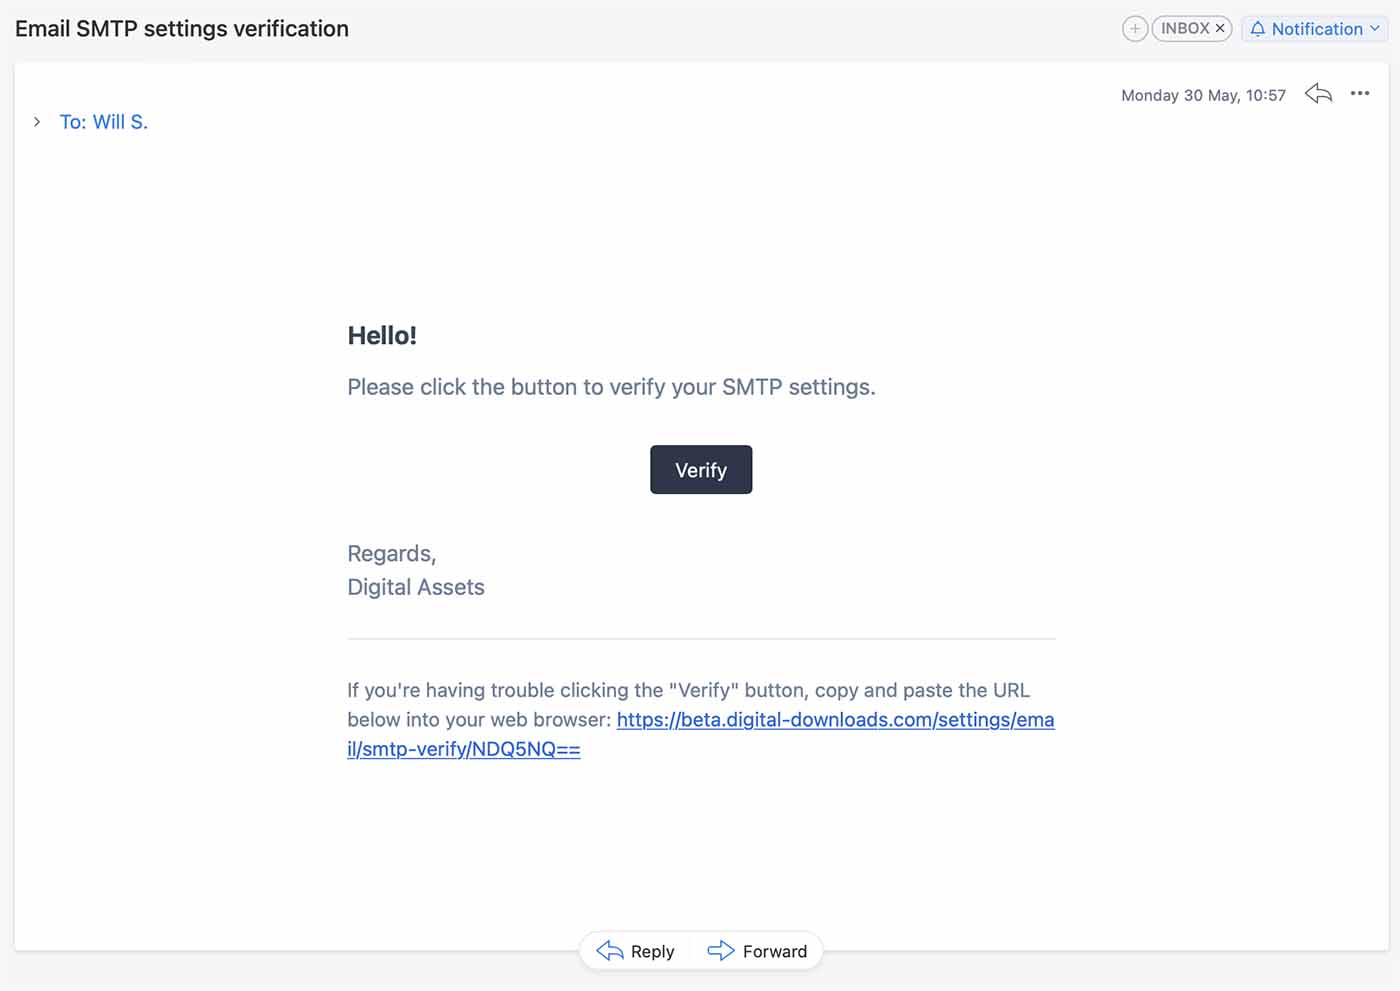Open the three-dot more actions menu
The image size is (1400, 991).
pyautogui.click(x=1360, y=94)
